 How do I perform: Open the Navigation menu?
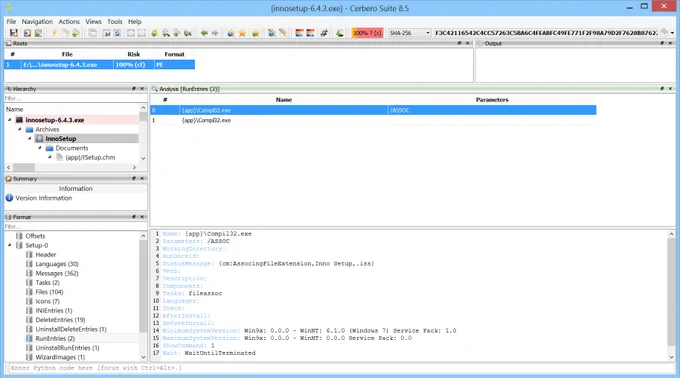pyautogui.click(x=37, y=22)
